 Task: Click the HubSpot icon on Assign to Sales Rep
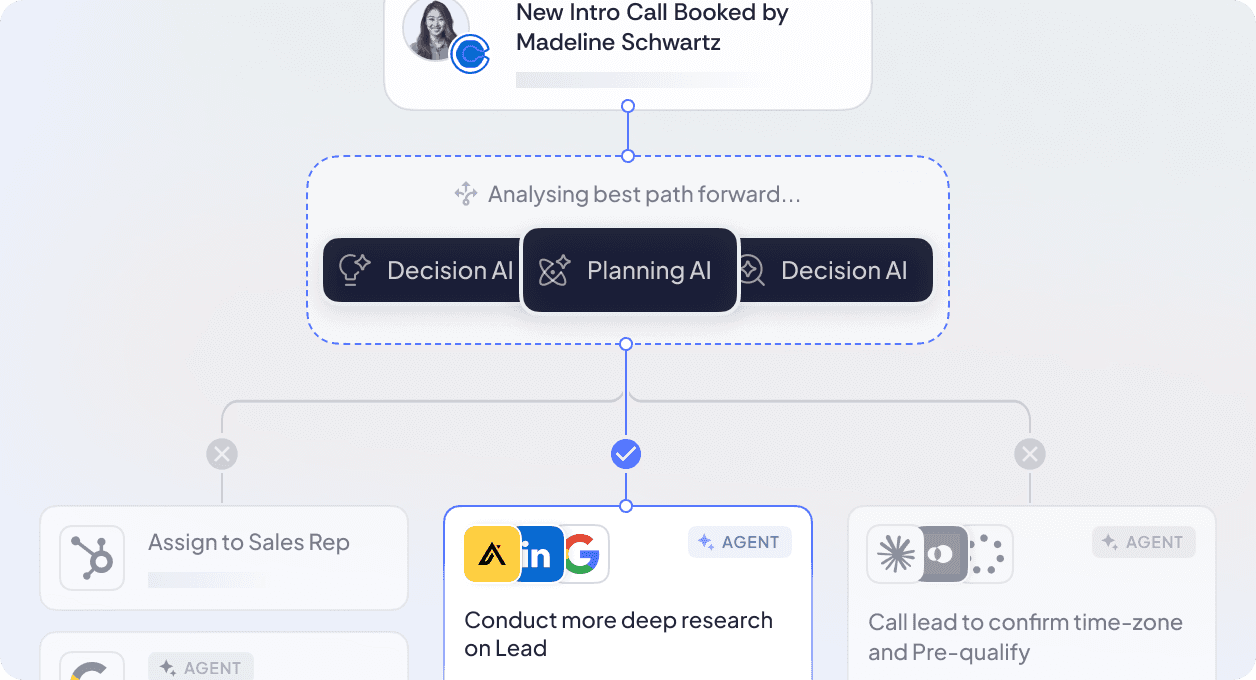tap(91, 558)
